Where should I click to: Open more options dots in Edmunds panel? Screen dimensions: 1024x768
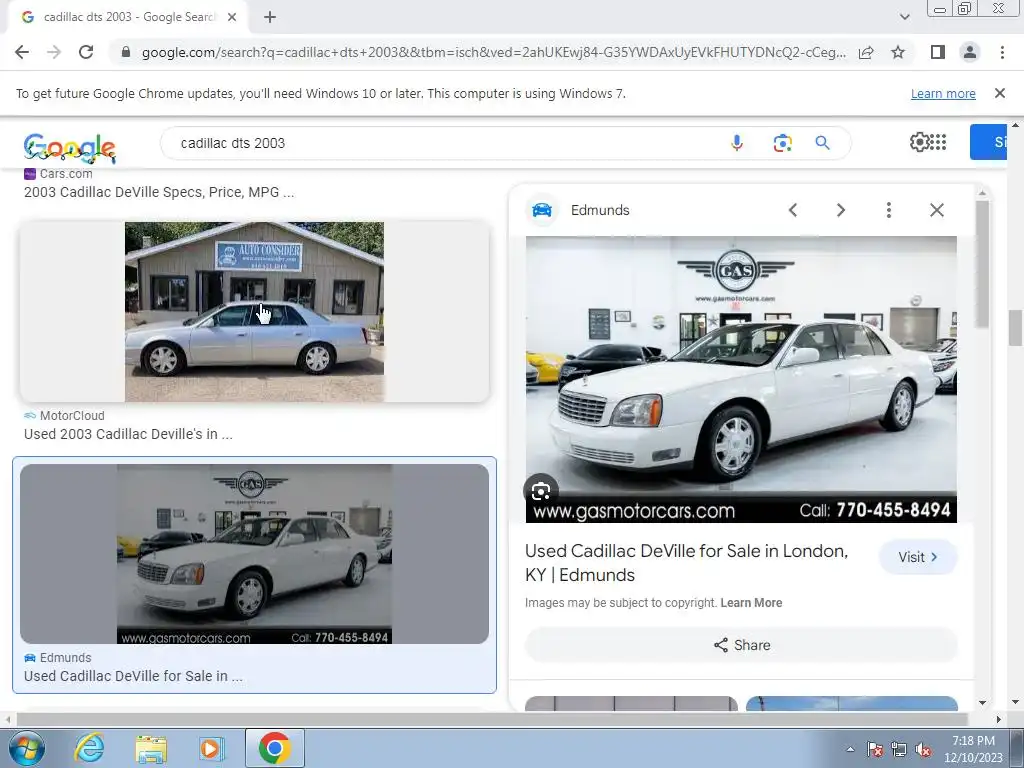888,210
